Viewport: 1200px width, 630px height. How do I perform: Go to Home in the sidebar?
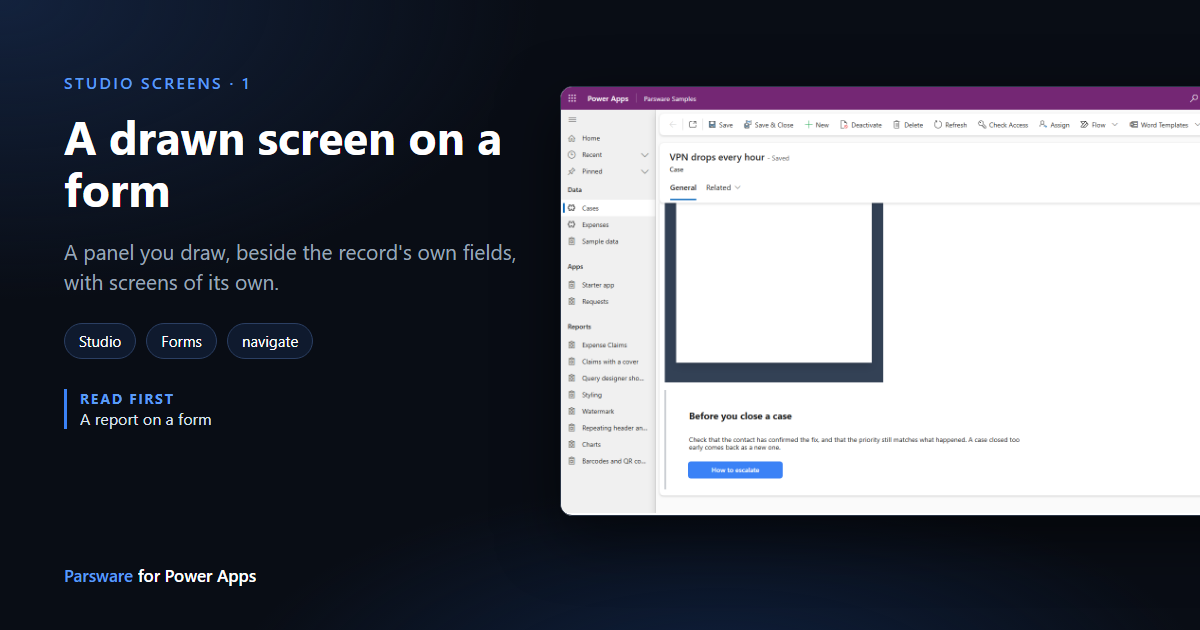608,138
